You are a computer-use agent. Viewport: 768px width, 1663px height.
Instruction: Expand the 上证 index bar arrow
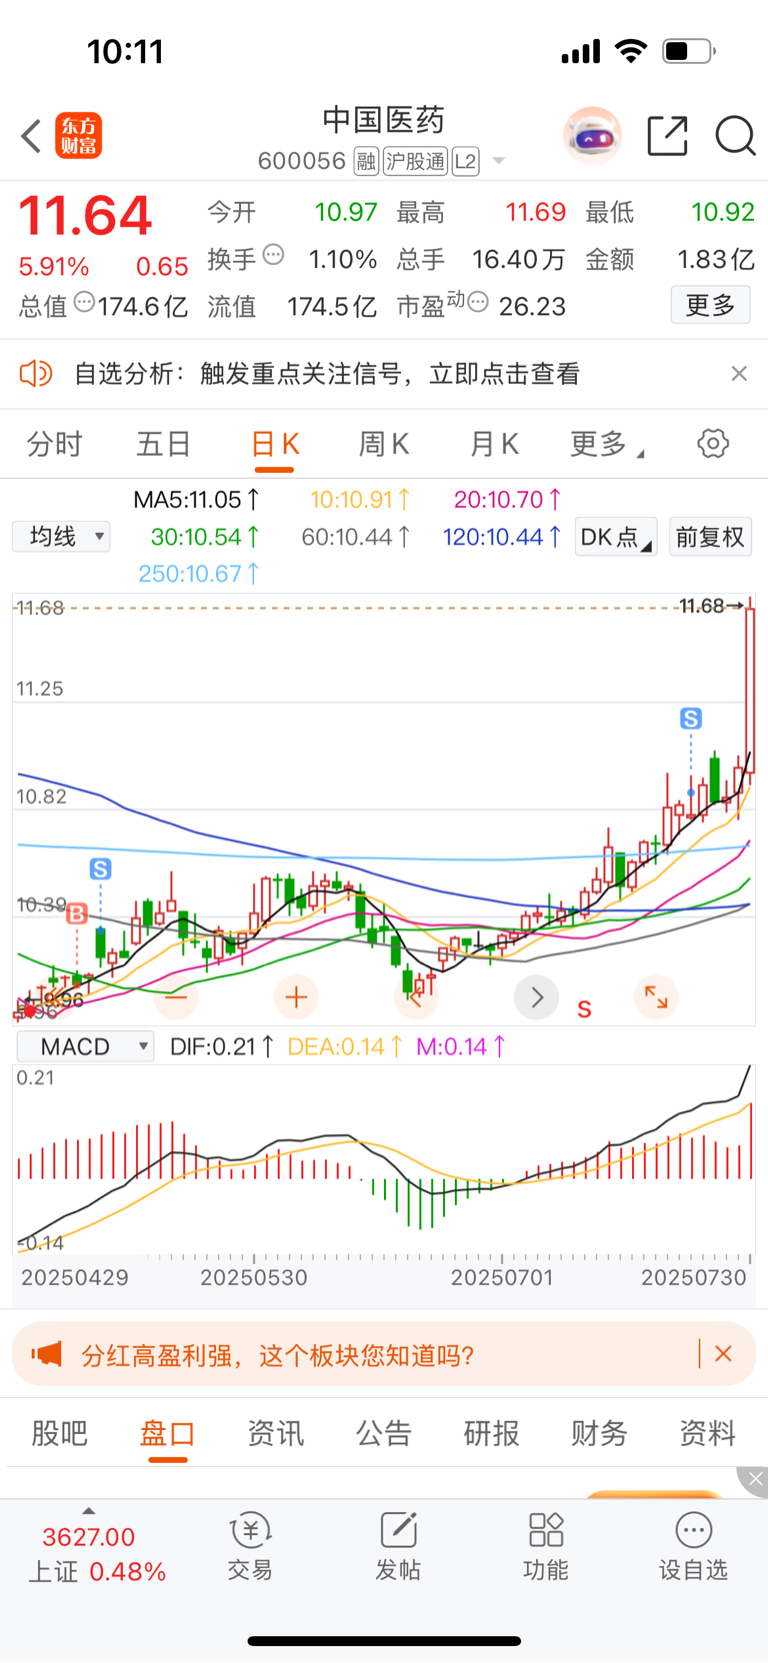(x=89, y=1511)
